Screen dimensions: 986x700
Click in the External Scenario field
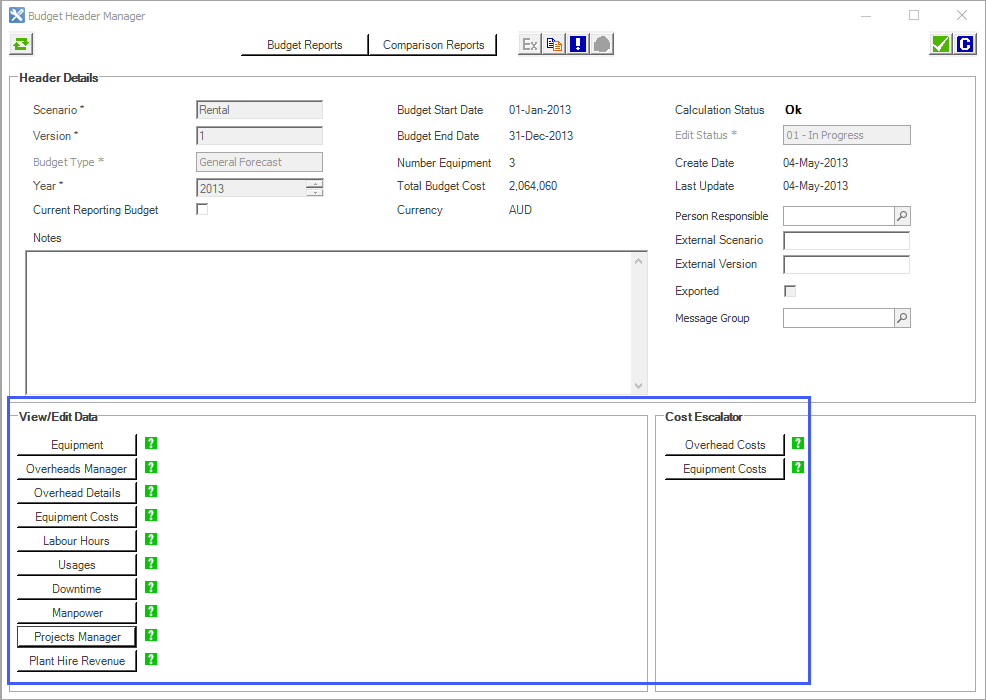[846, 241]
